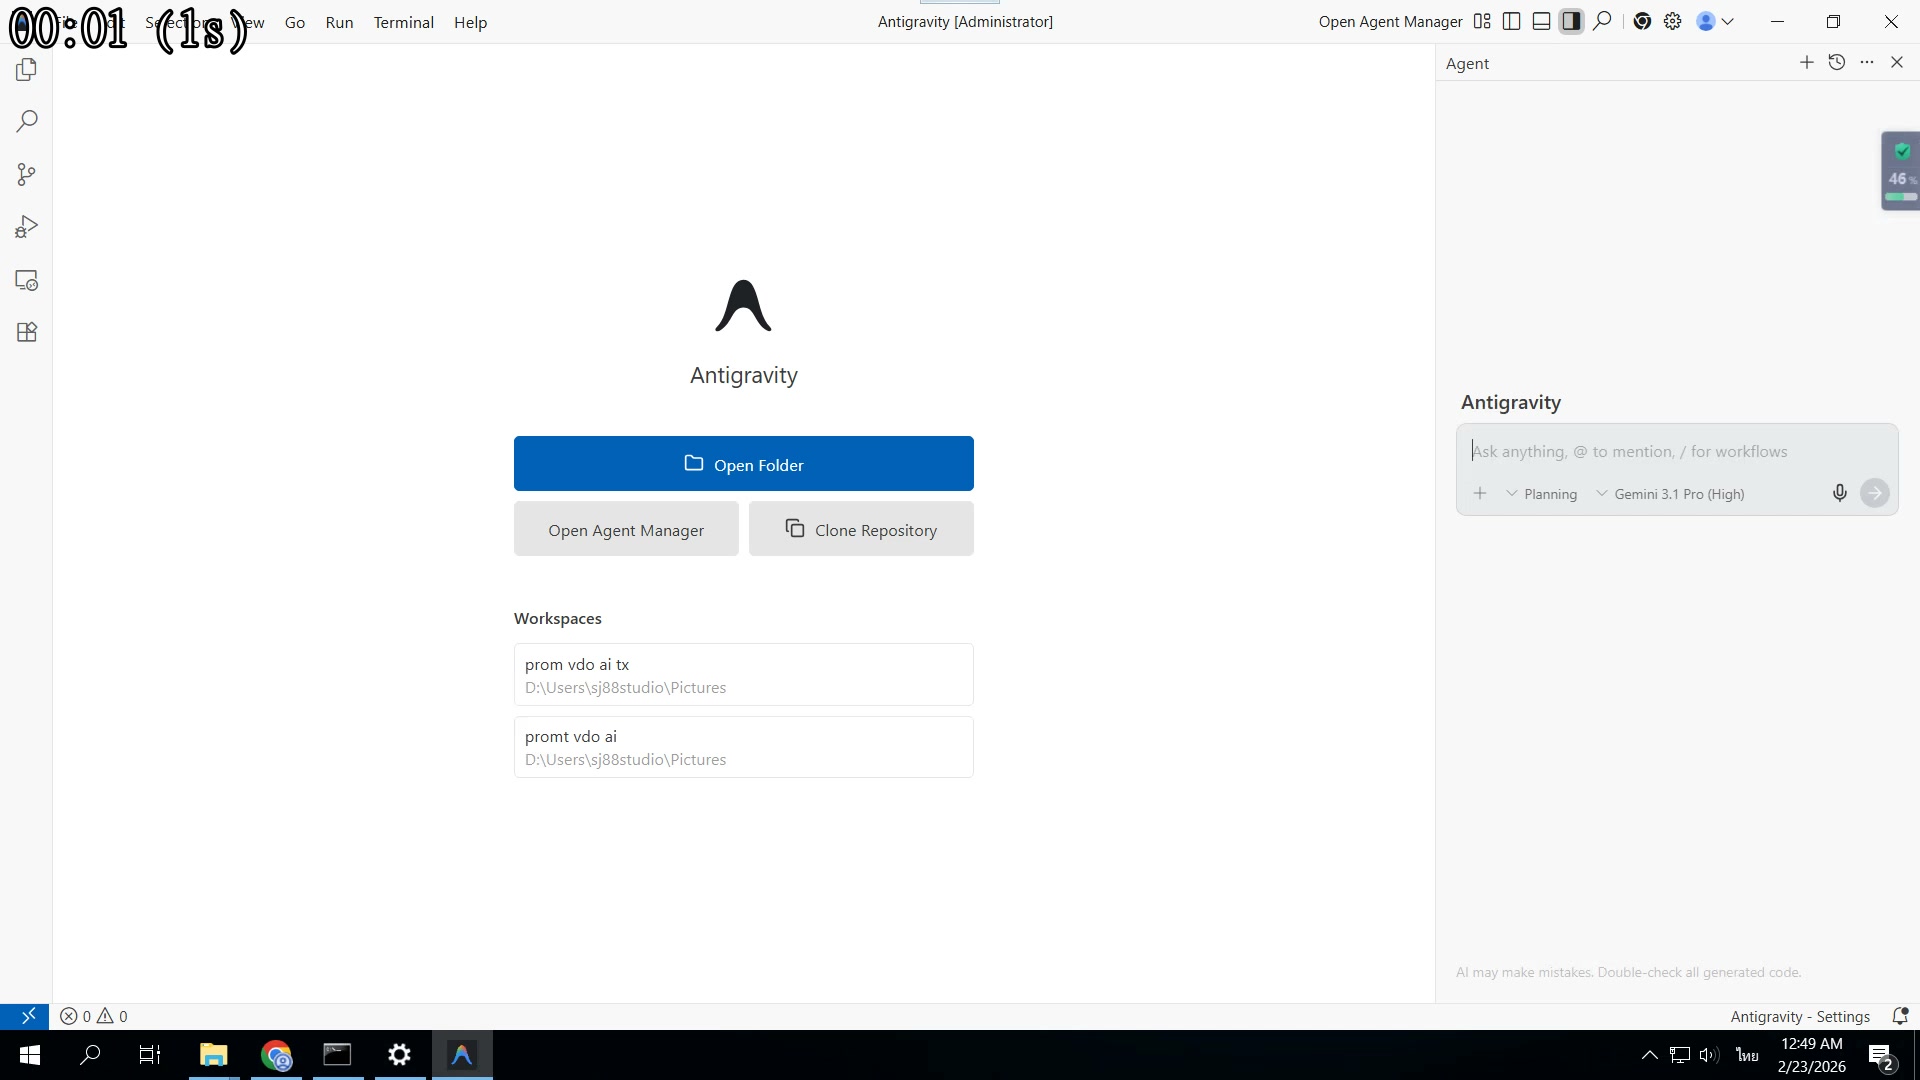
Task: Activate the microphone icon in agent input
Action: 1838,493
